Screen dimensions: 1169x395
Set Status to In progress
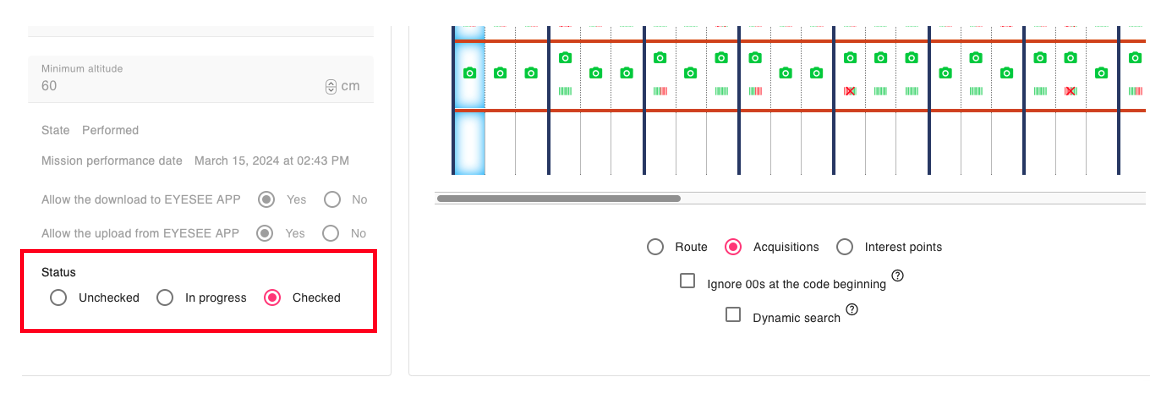click(x=165, y=298)
